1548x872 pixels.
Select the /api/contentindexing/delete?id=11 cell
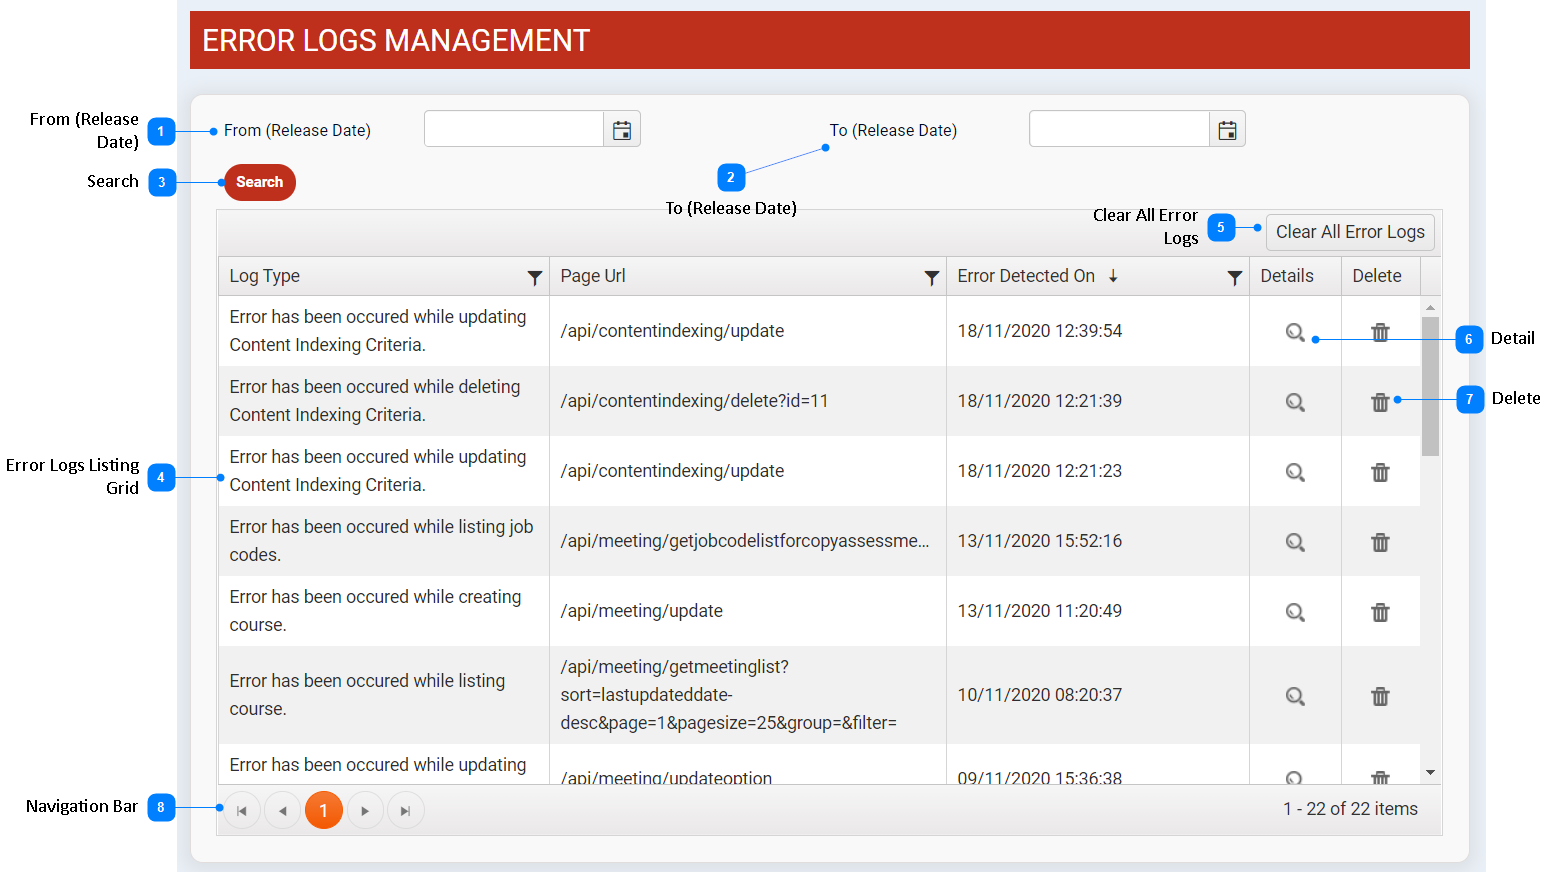(x=748, y=401)
